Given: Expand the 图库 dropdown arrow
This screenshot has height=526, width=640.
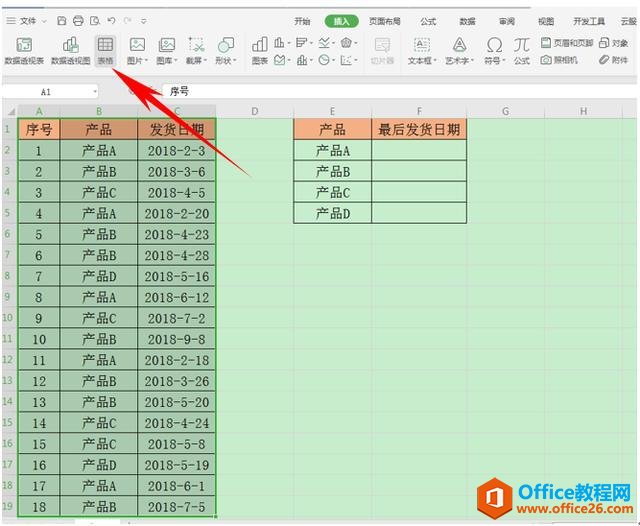Looking at the screenshot, I should [176, 61].
